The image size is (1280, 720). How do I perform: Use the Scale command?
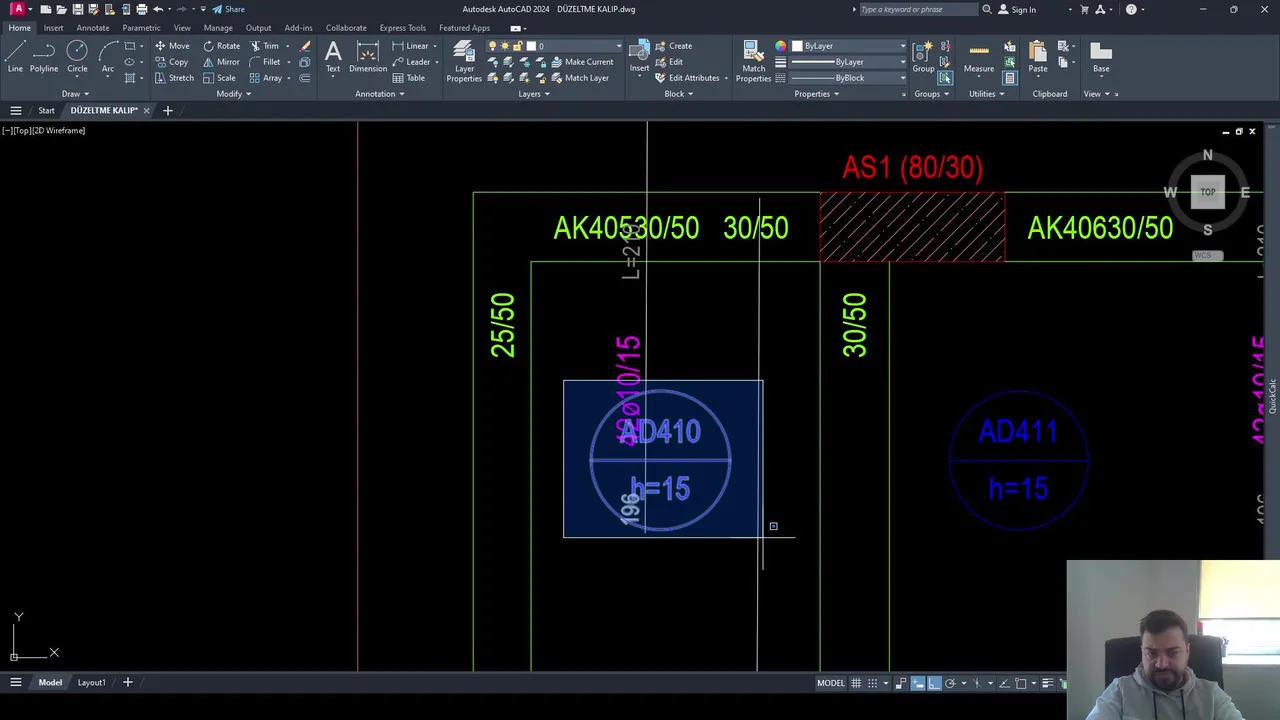219,78
